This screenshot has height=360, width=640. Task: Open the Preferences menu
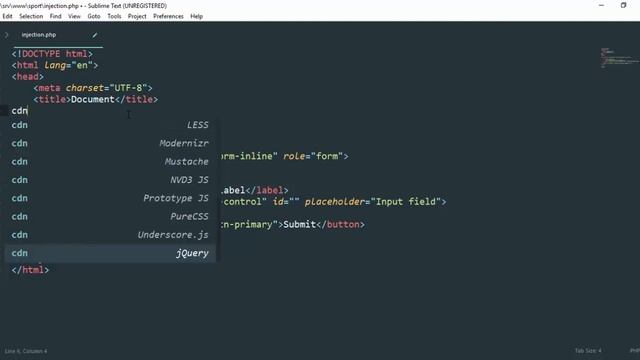(168, 16)
